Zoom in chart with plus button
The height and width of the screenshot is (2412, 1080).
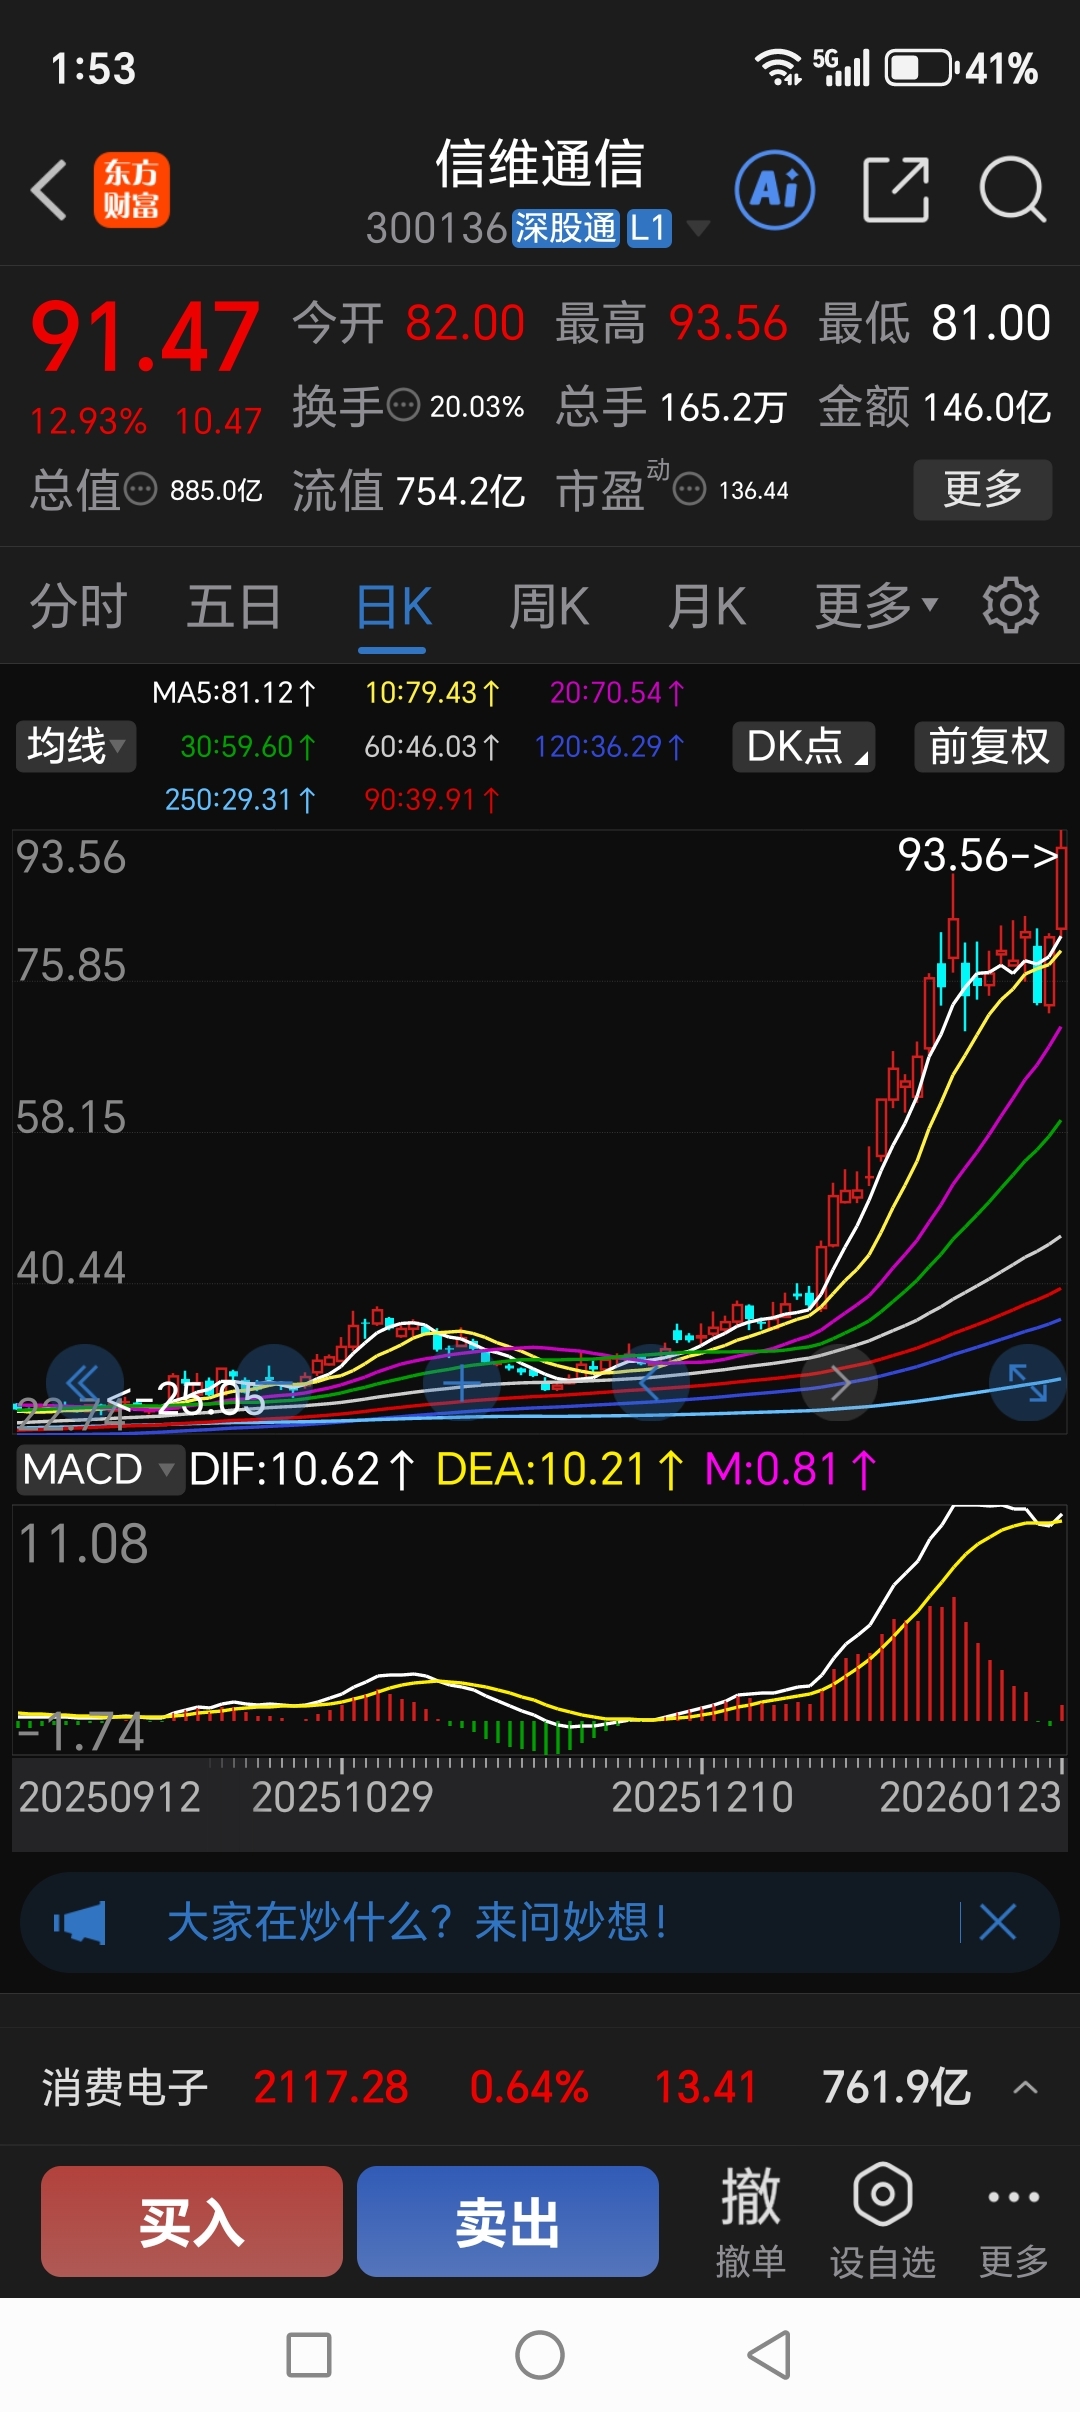coord(462,1383)
